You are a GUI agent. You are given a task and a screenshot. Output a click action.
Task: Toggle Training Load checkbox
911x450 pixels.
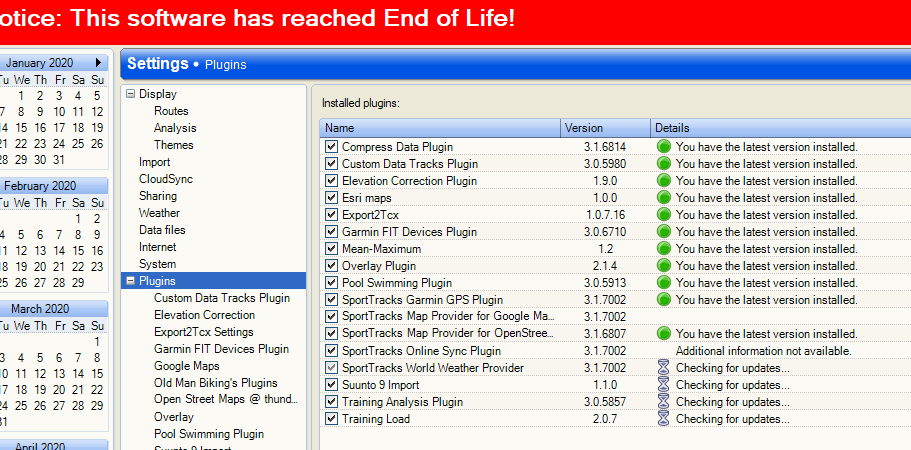point(331,419)
